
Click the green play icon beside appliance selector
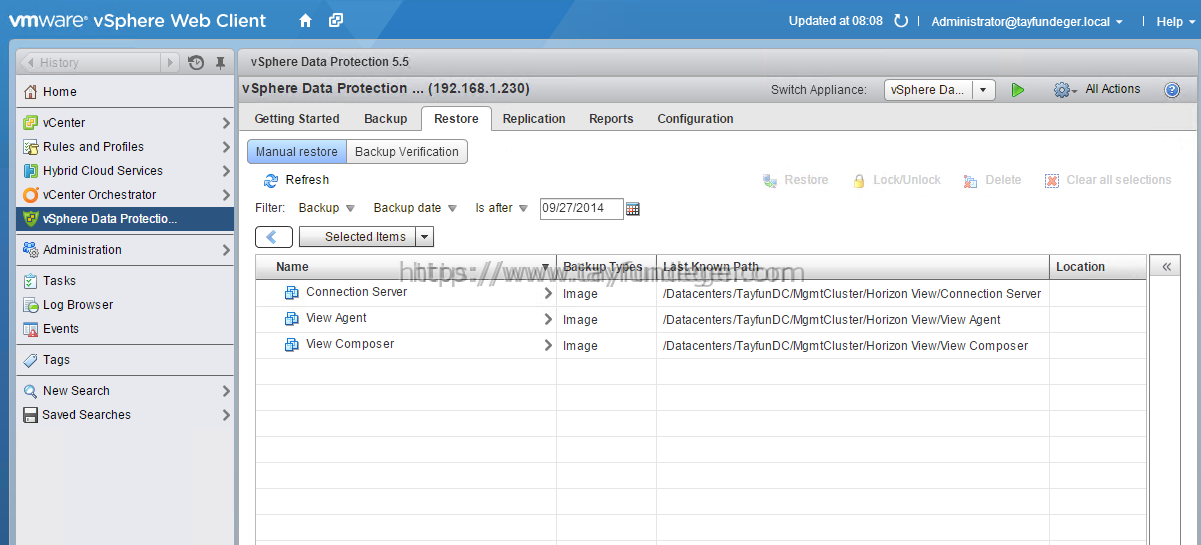coord(1018,89)
